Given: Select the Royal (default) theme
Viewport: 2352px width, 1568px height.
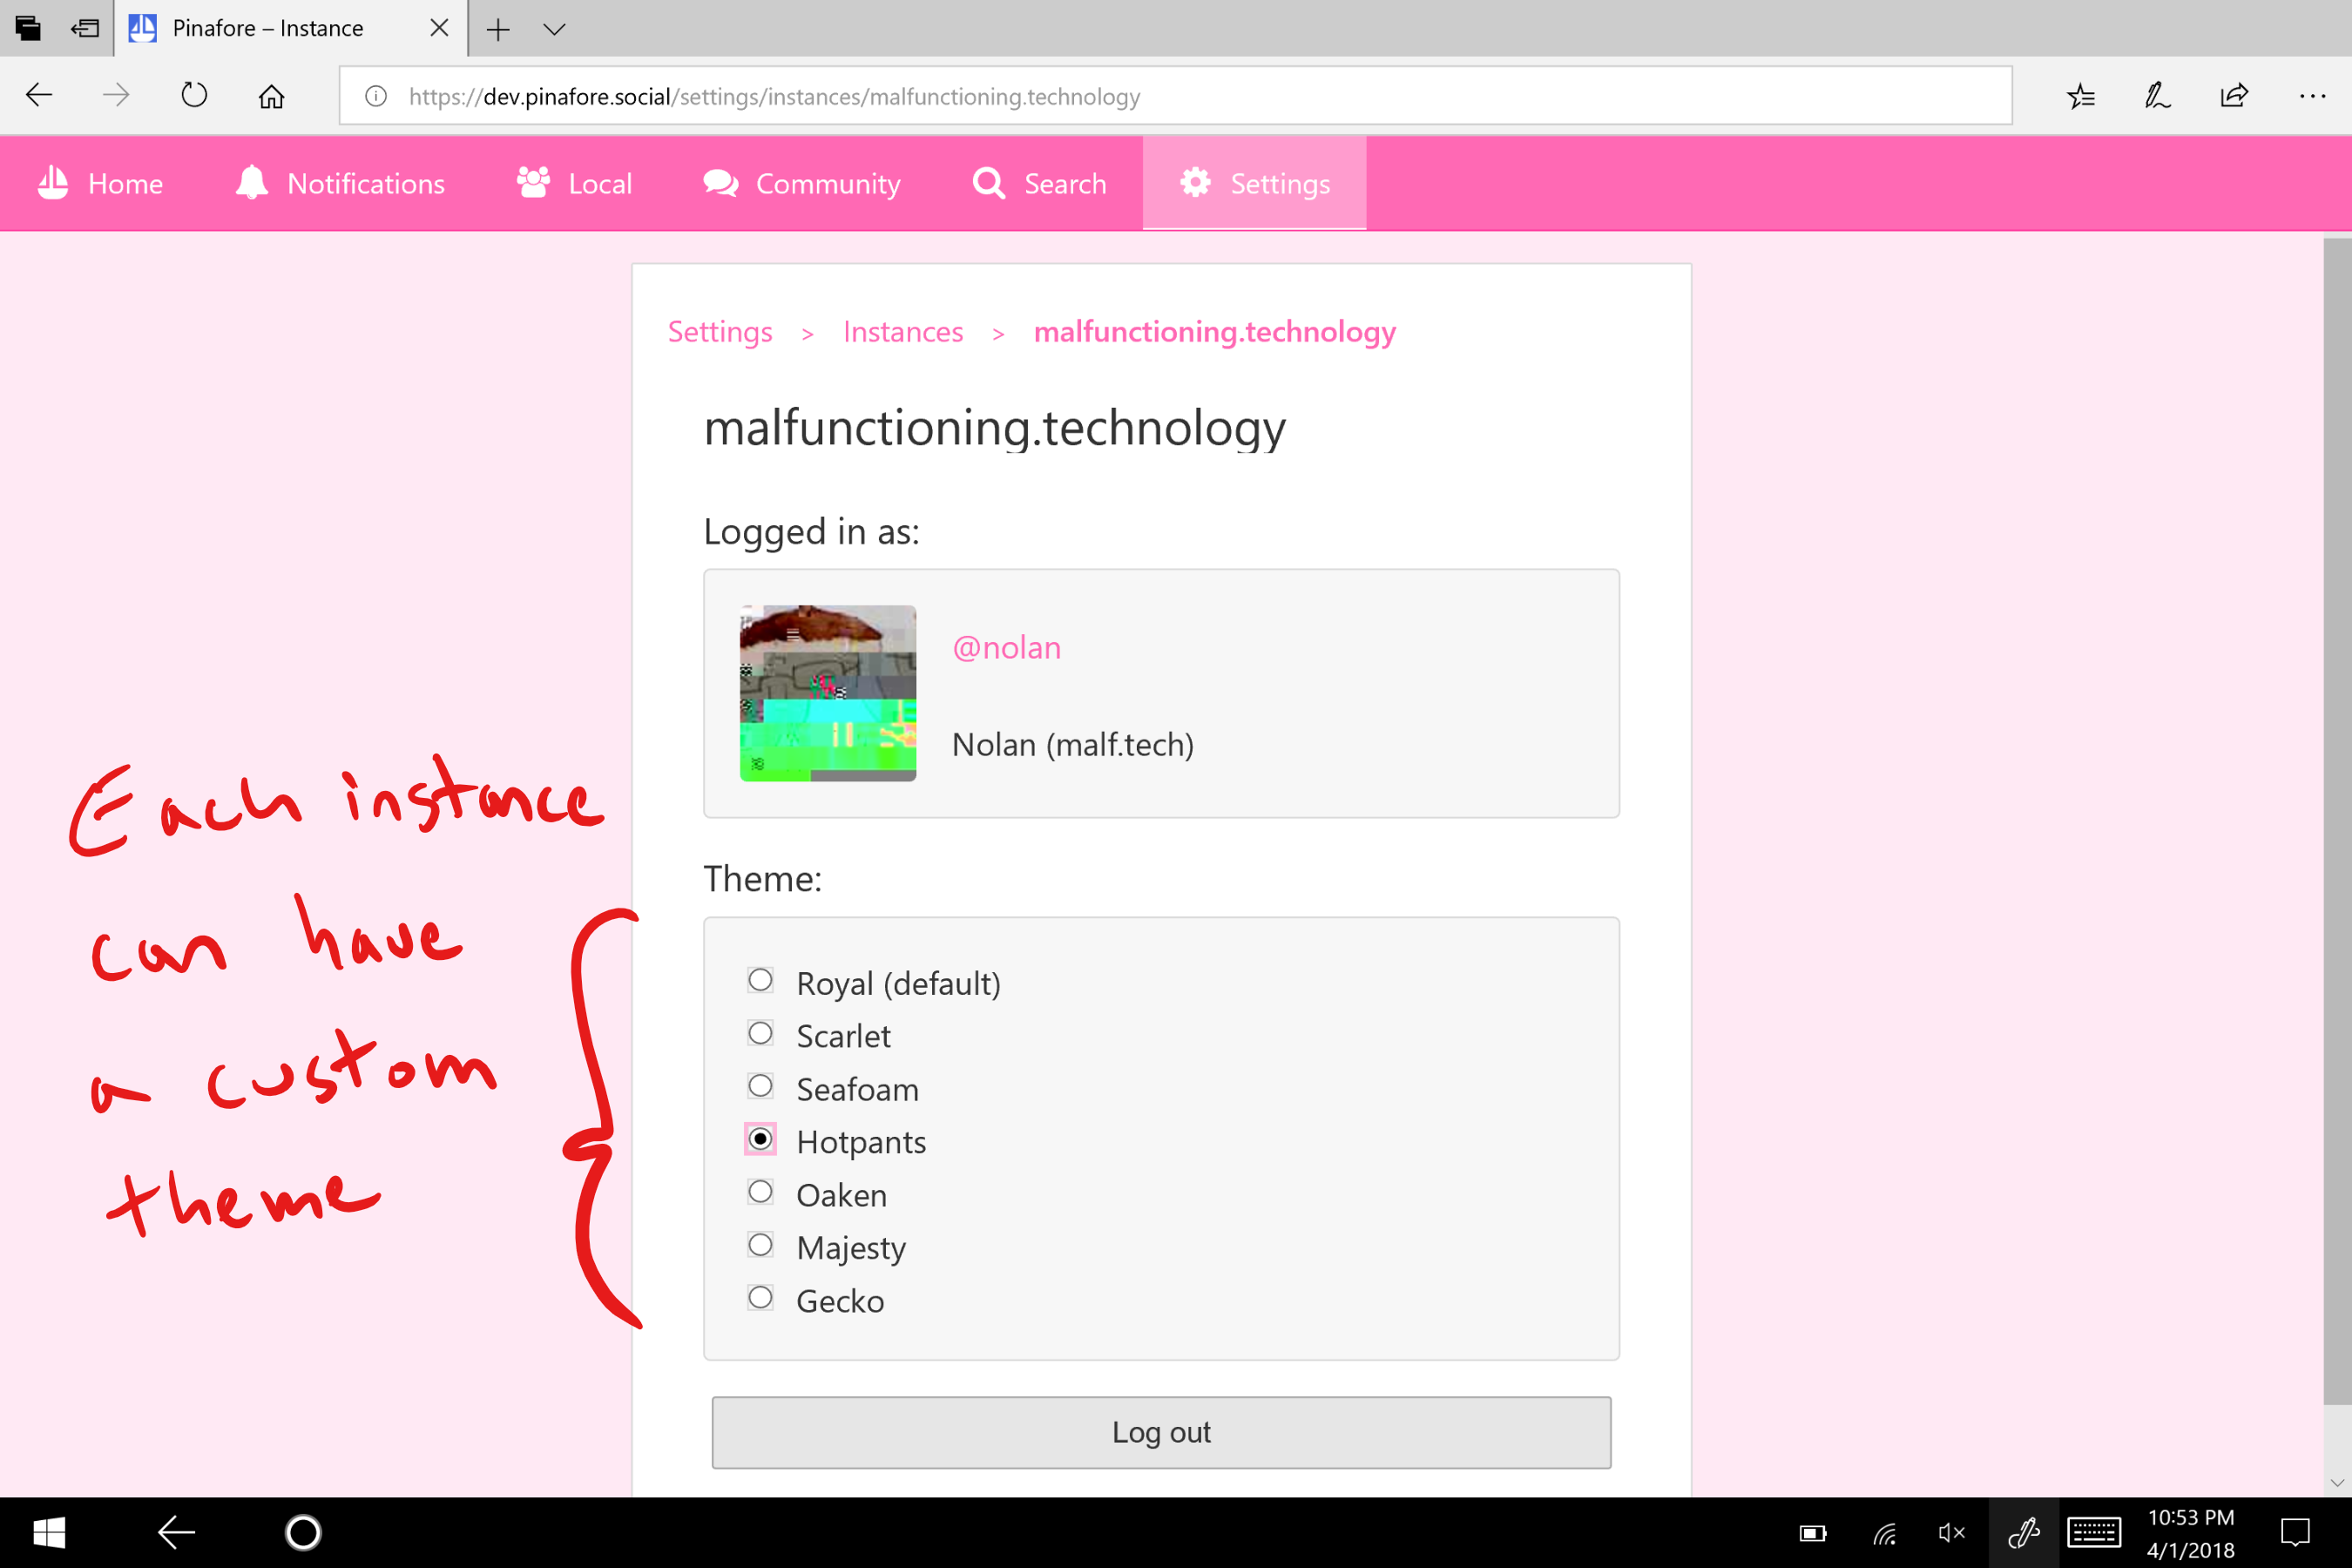Looking at the screenshot, I should (760, 980).
